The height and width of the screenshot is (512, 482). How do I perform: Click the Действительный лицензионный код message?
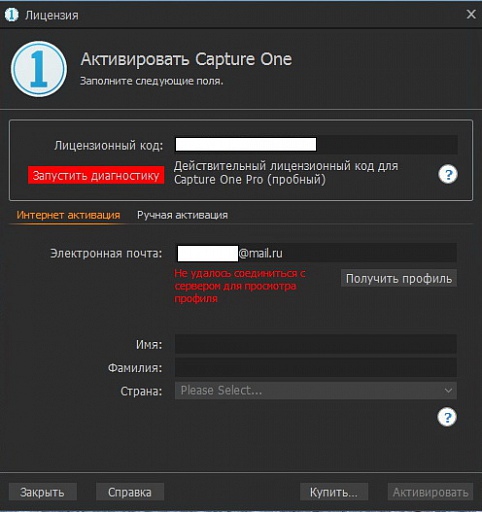pos(286,173)
